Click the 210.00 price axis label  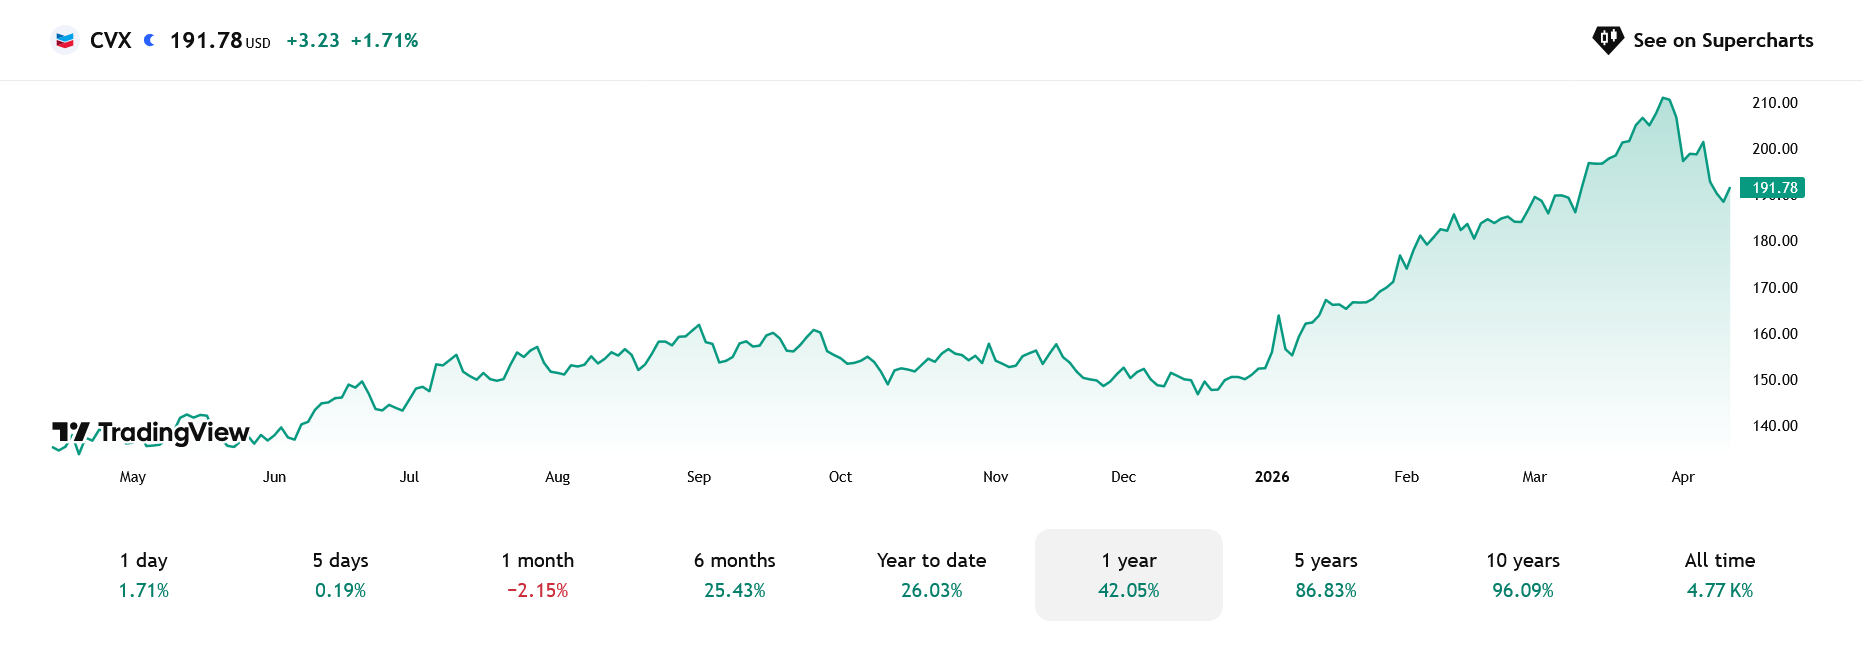(x=1774, y=103)
